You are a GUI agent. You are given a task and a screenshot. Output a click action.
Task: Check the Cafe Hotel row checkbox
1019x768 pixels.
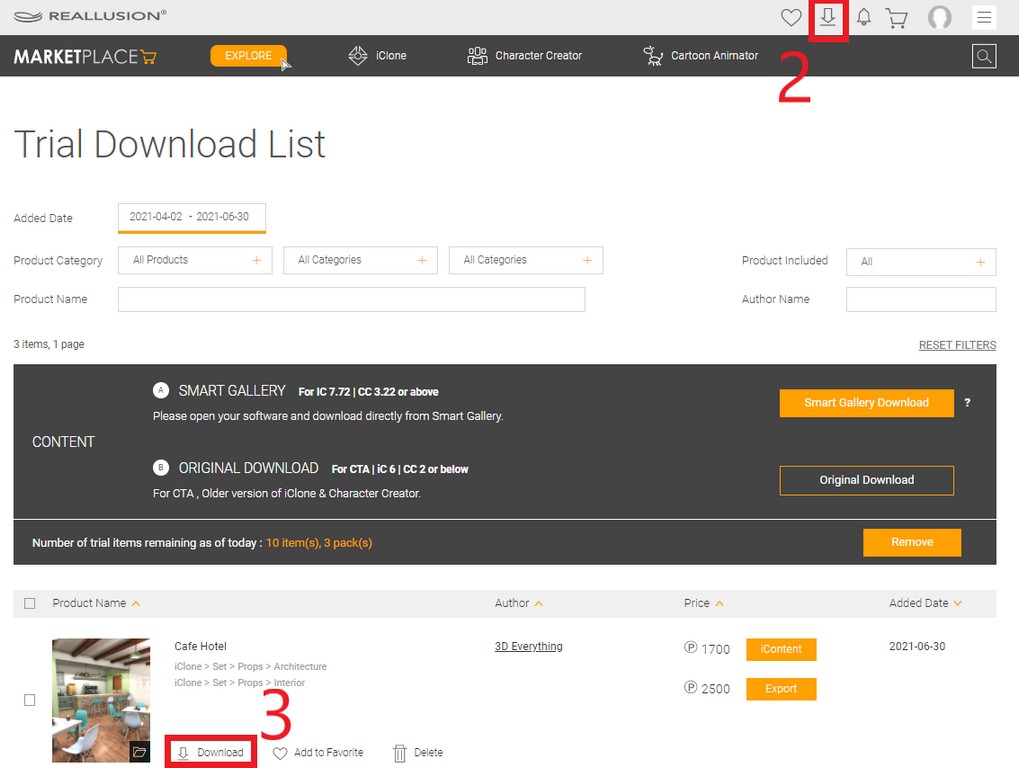pyautogui.click(x=30, y=700)
